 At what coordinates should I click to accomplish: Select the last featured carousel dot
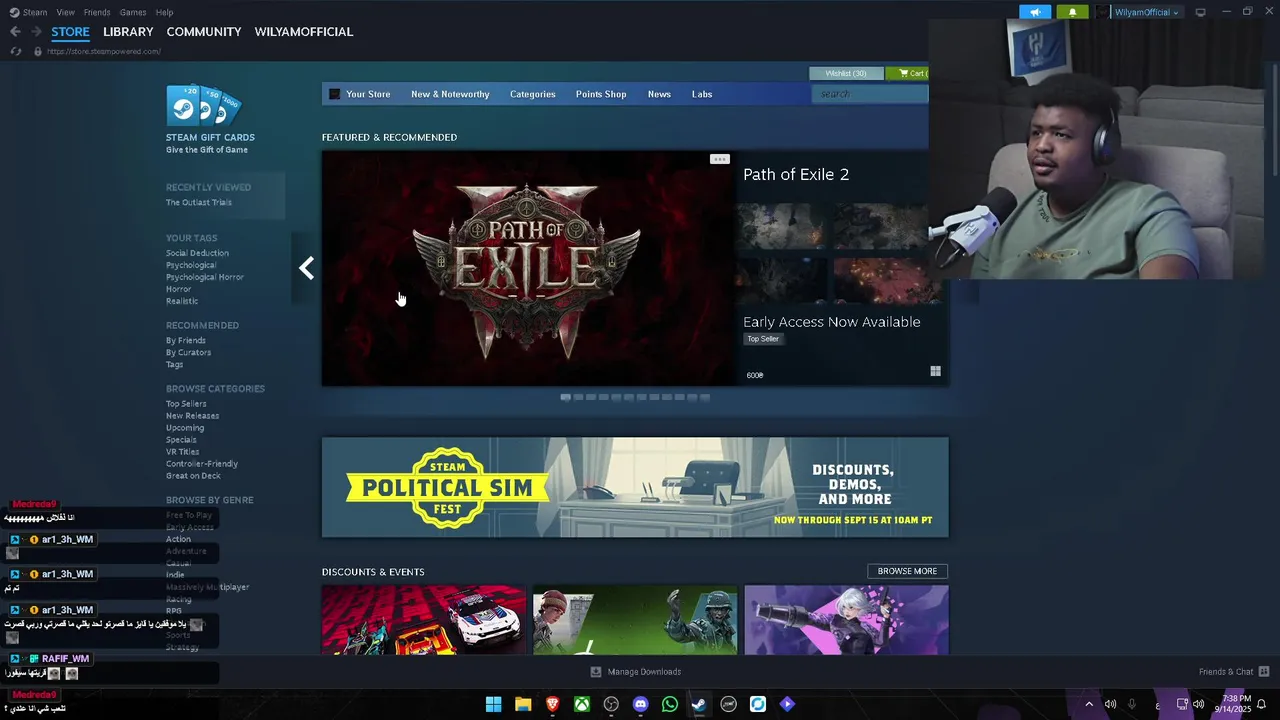click(705, 397)
